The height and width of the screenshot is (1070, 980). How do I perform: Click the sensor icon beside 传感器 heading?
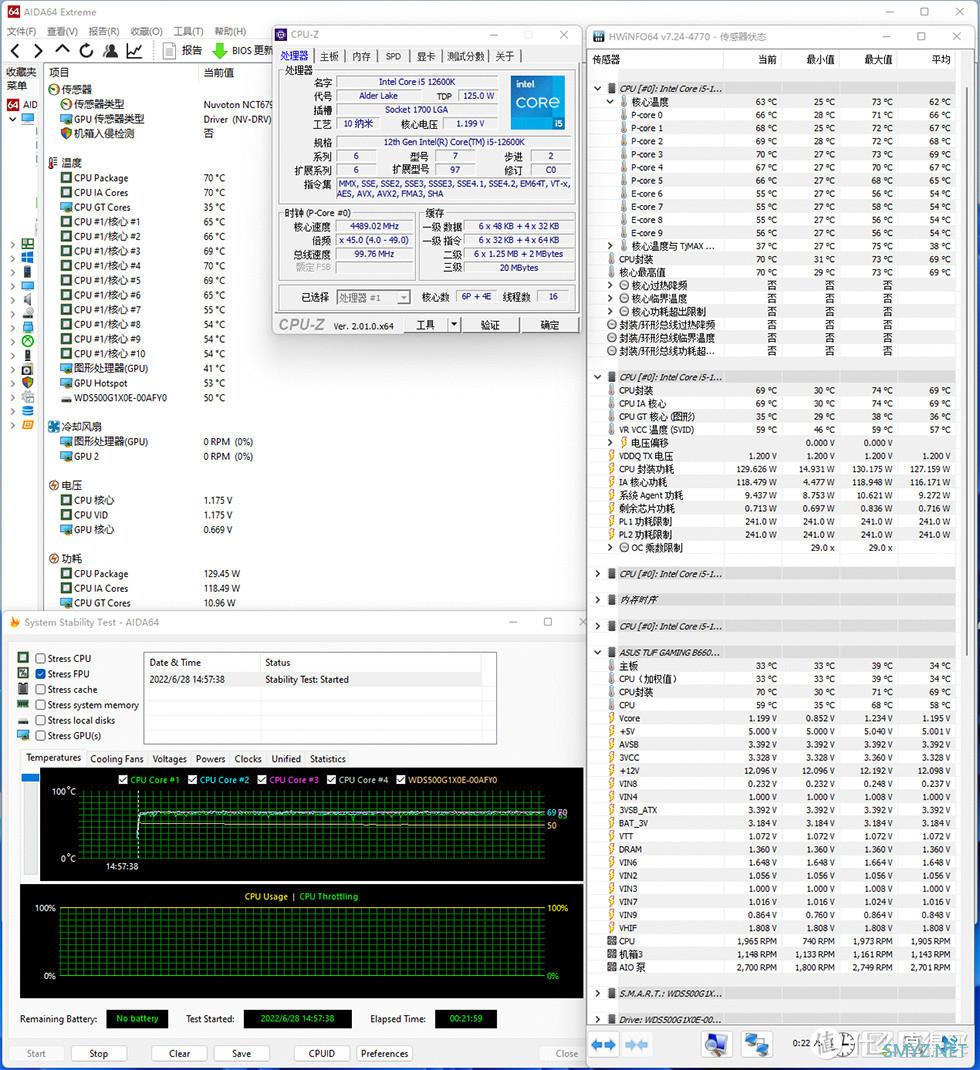tap(54, 89)
